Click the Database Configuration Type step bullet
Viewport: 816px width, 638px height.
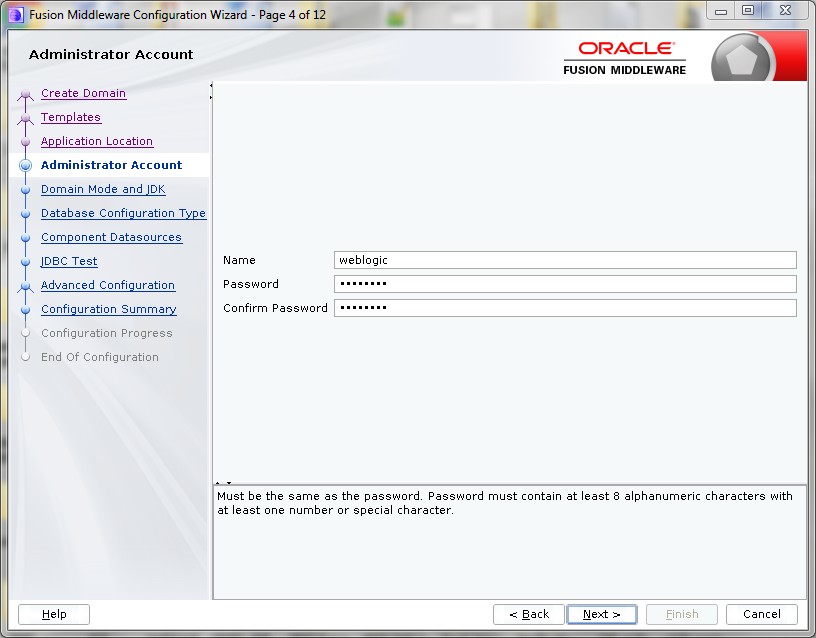click(x=26, y=213)
